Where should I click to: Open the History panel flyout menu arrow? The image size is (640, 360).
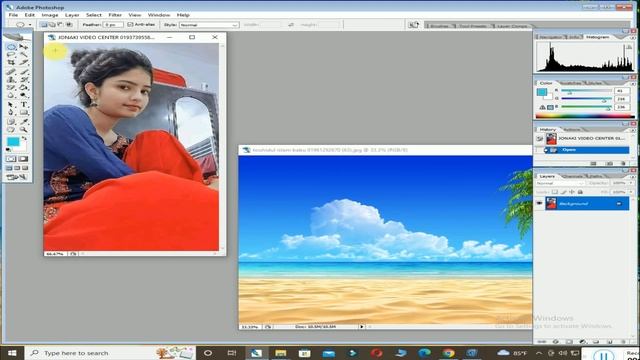click(x=632, y=130)
